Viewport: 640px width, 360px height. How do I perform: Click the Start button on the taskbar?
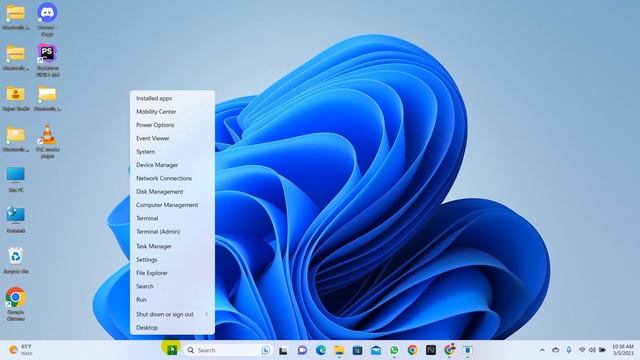(171, 350)
